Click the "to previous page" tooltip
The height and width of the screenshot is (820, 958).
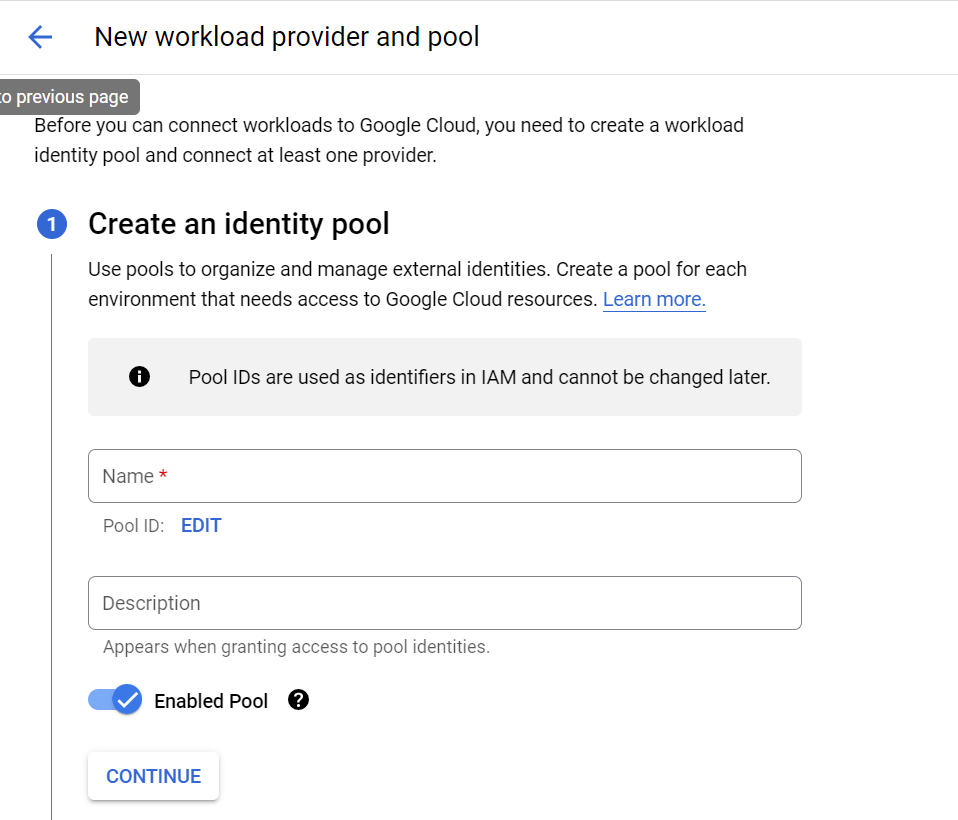click(x=66, y=97)
